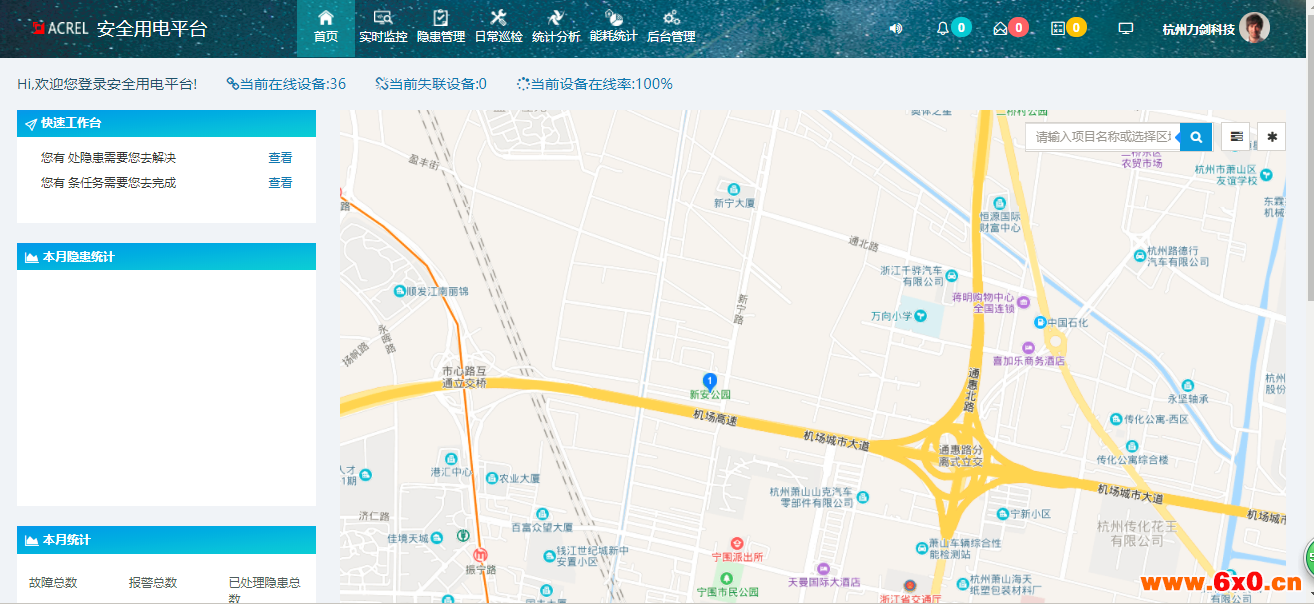Click the paper plane icon beside 快速工作台
The height and width of the screenshot is (605, 1314).
[31, 124]
